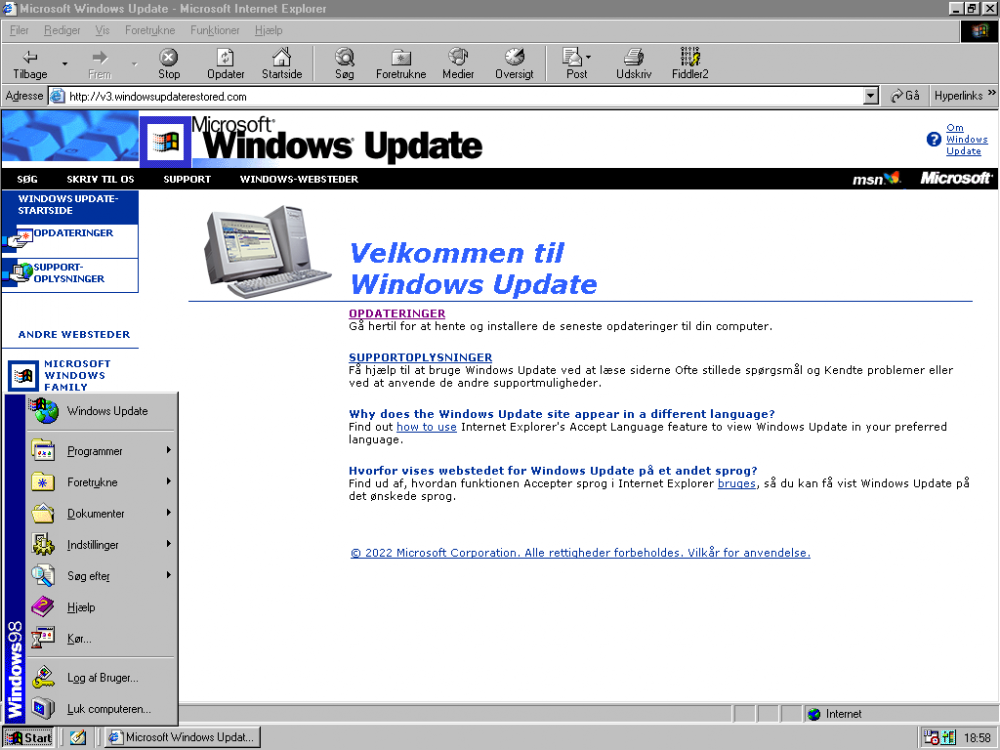Open the SUPPORTOPLYSNINGER link

(420, 357)
